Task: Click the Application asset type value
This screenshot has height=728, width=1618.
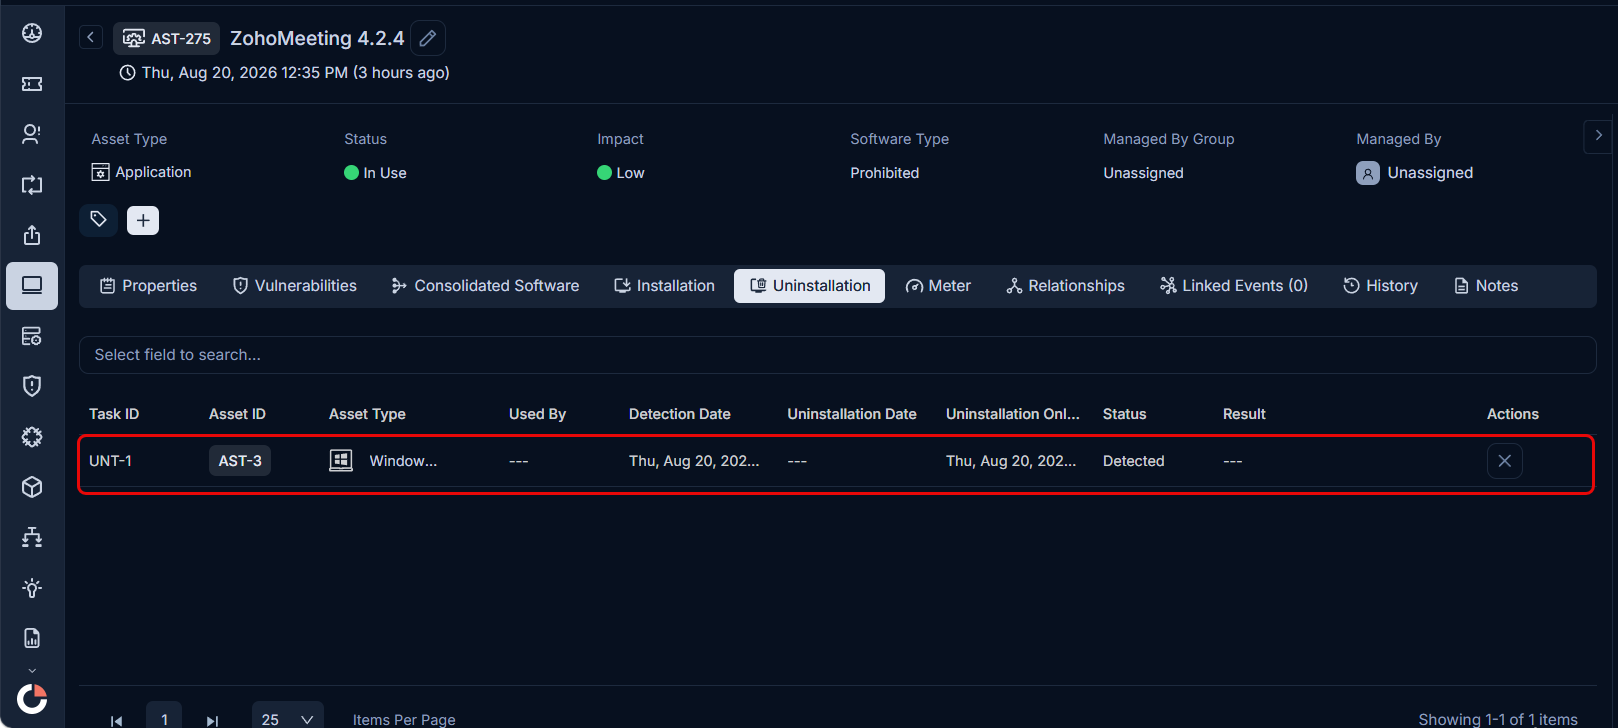Action: pyautogui.click(x=141, y=172)
